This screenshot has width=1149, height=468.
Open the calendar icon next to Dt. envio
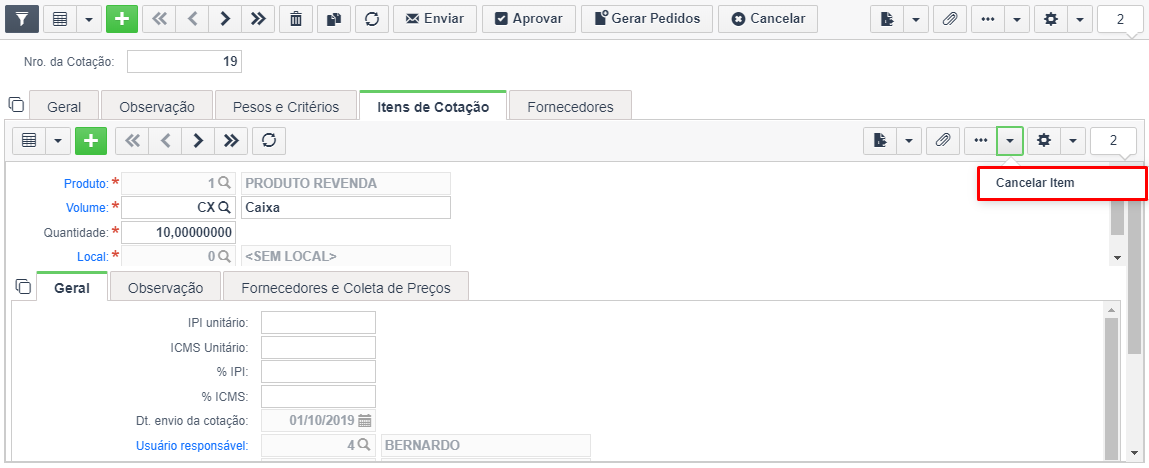(x=365, y=421)
